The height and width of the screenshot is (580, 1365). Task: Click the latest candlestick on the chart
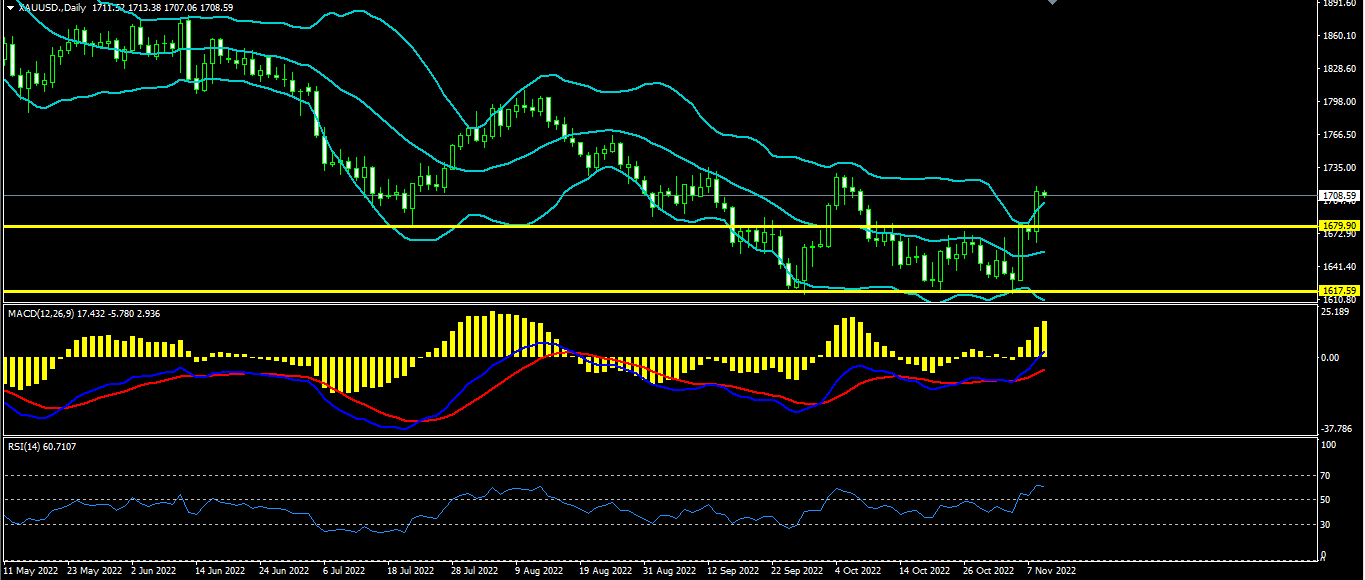(x=1044, y=193)
